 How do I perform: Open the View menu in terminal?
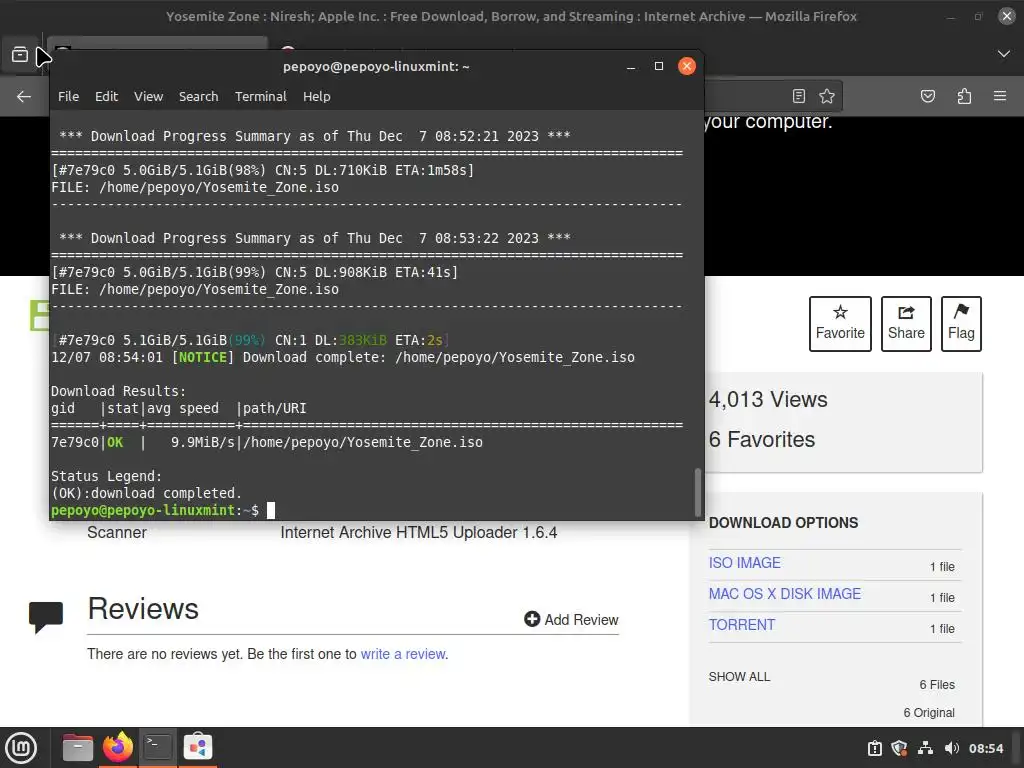tap(148, 97)
